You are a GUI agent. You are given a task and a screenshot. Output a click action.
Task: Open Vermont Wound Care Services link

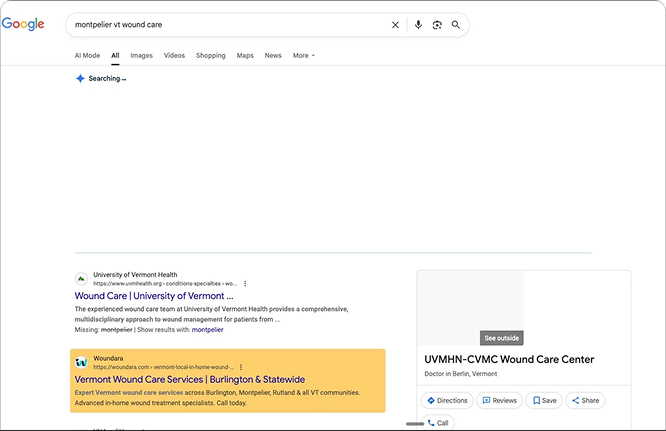tap(190, 379)
